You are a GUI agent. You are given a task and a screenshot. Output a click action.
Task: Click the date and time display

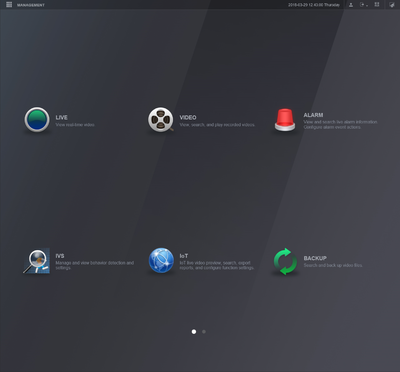click(314, 5)
